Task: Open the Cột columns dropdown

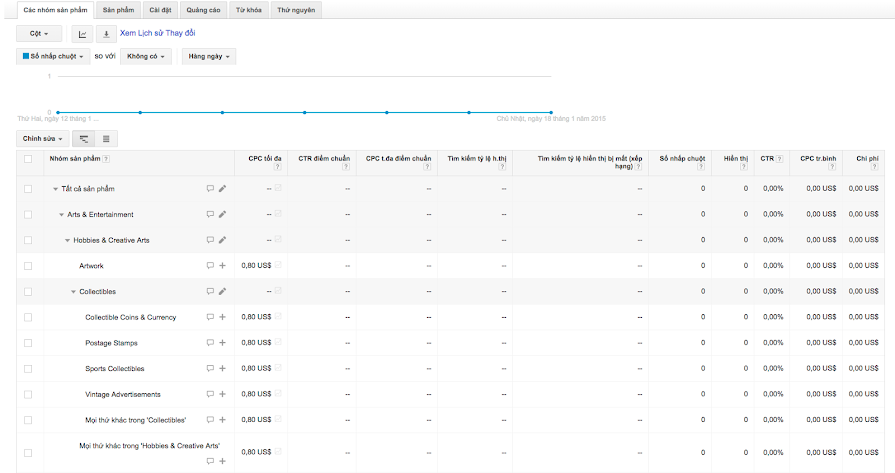Action: 39,34
